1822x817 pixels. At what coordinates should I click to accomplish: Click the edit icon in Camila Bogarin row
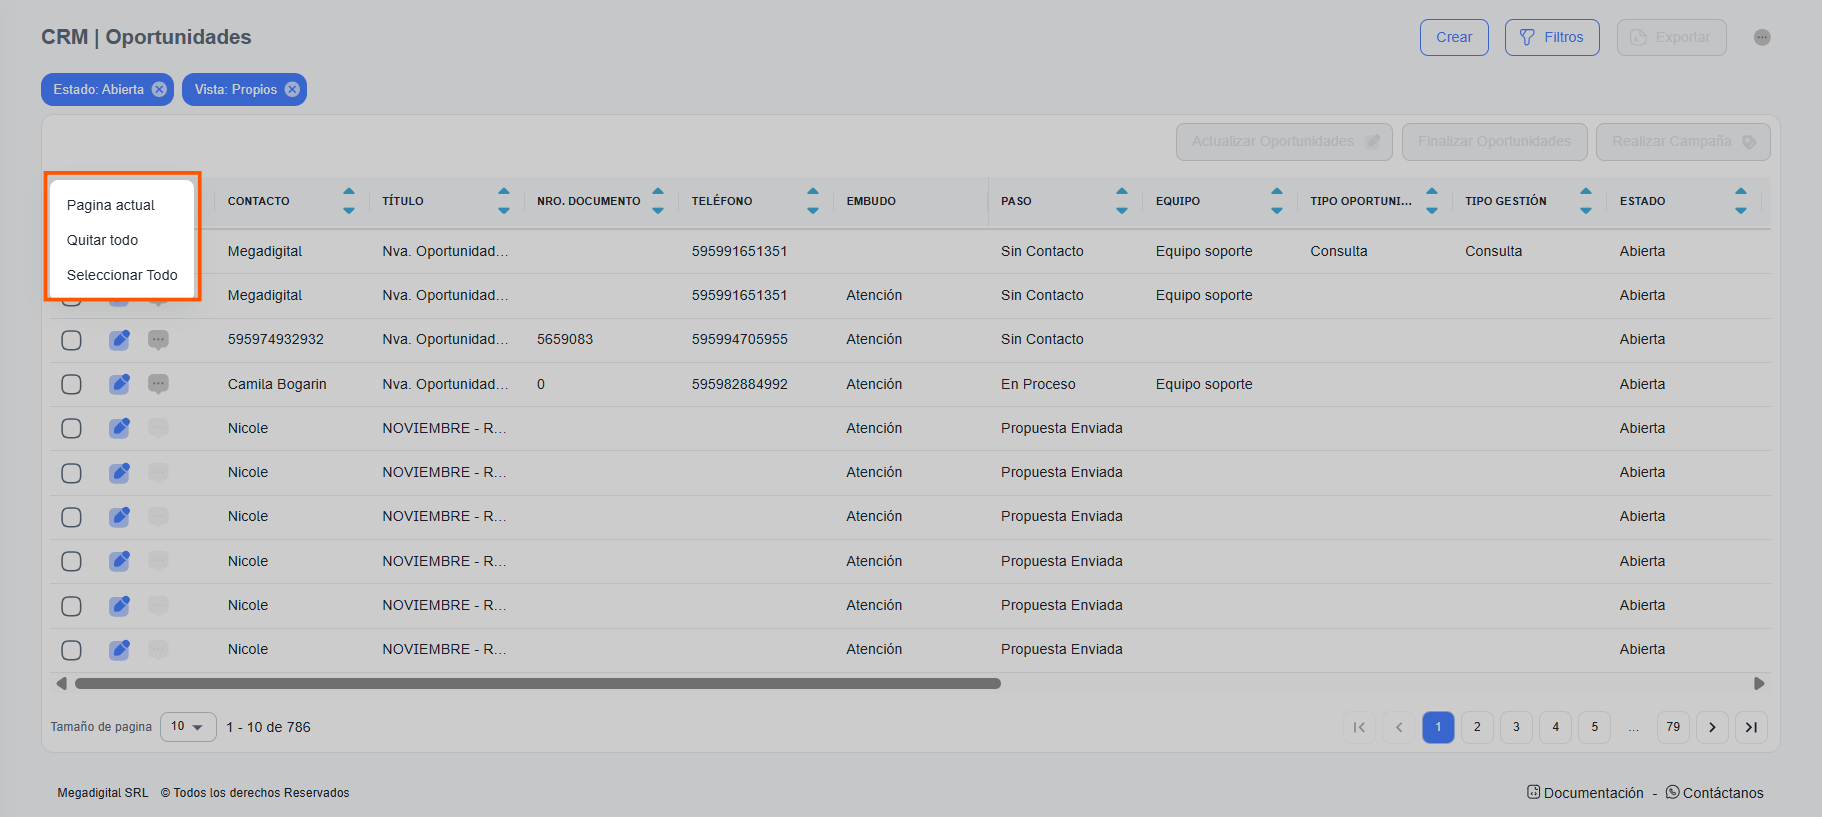coord(119,384)
